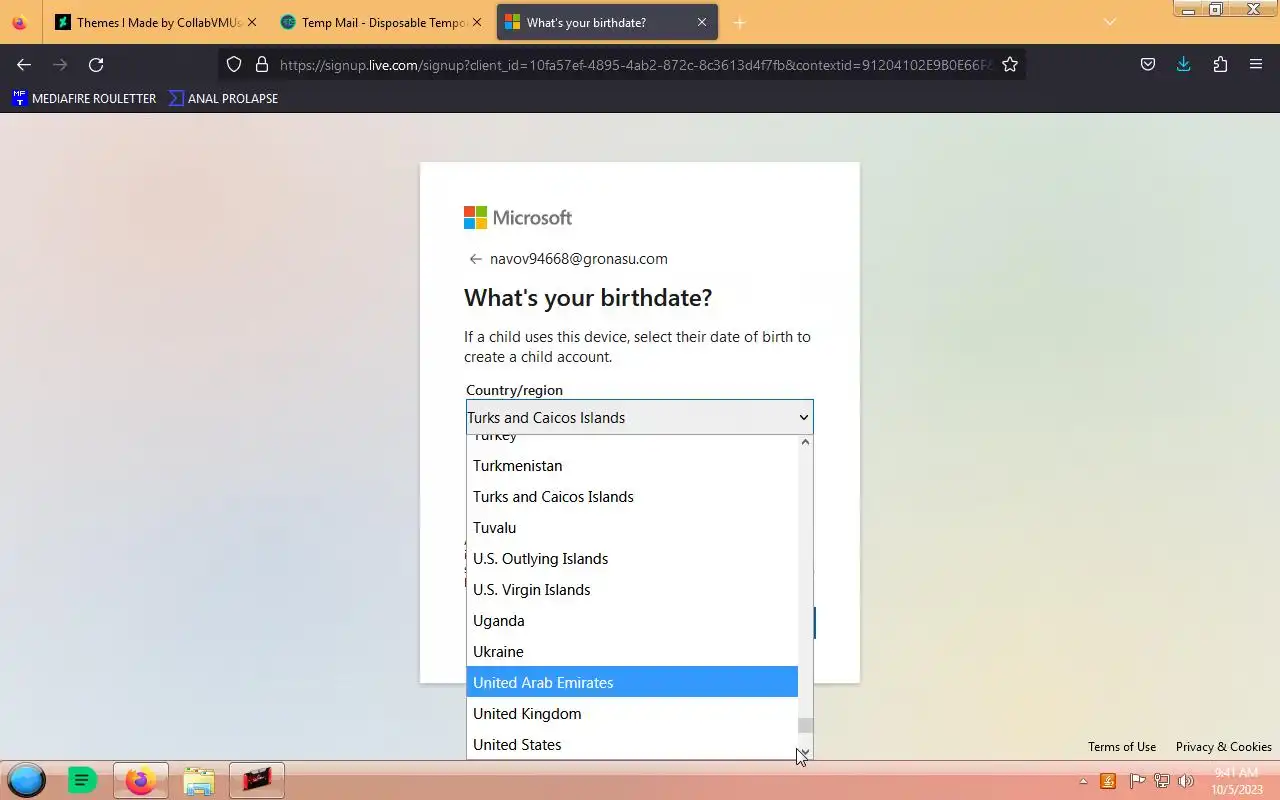
Task: Click the list all tabs chevron
Action: point(1109,22)
